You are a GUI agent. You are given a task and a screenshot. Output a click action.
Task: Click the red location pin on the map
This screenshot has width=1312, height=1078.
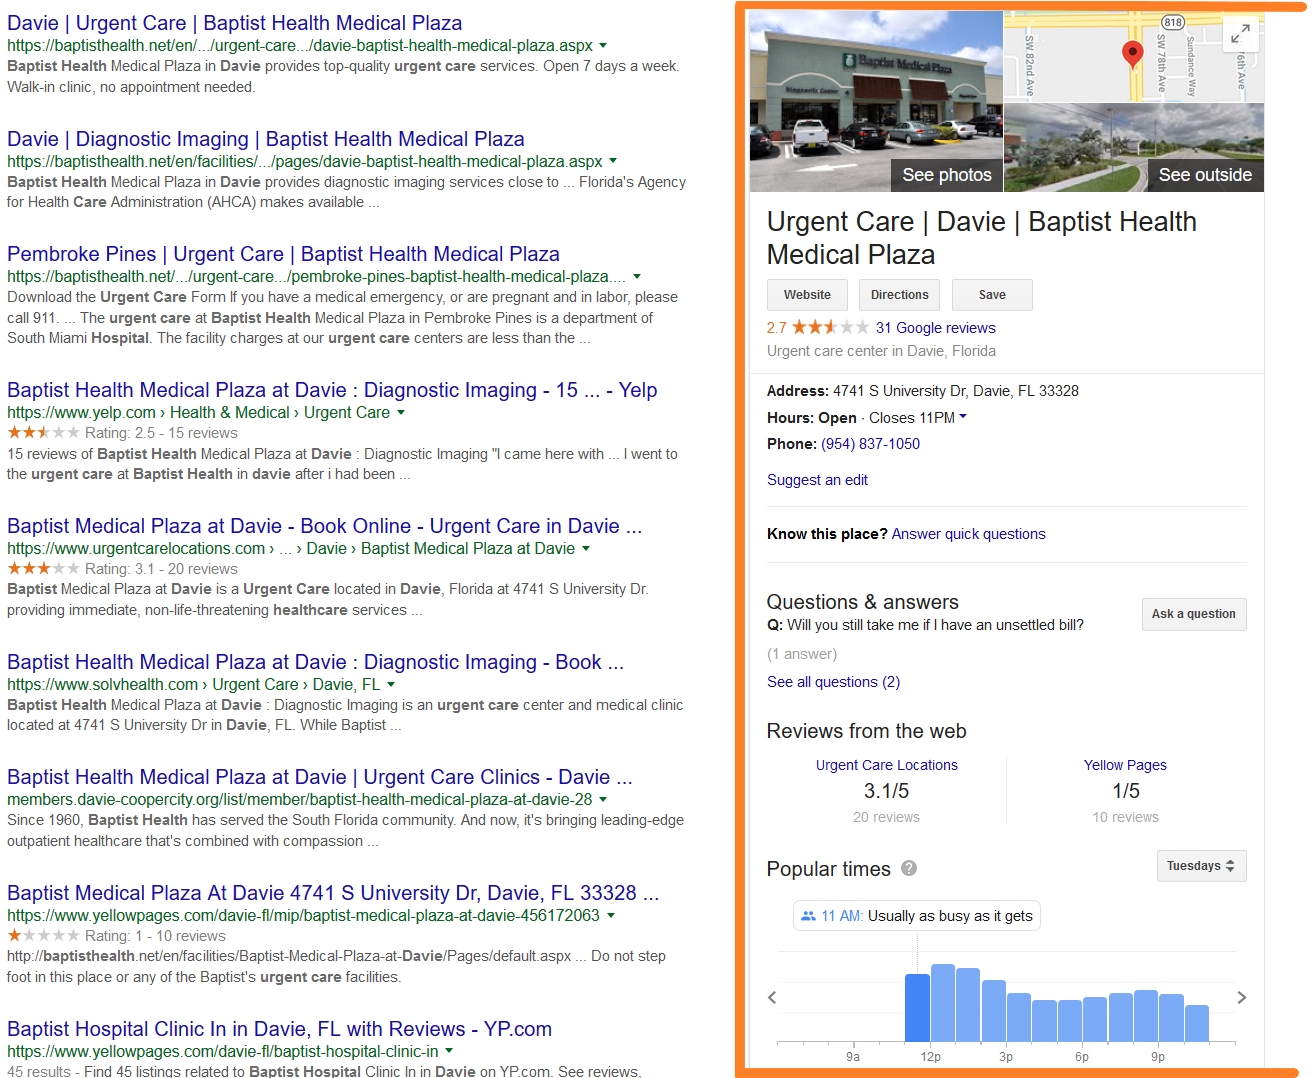point(1132,54)
